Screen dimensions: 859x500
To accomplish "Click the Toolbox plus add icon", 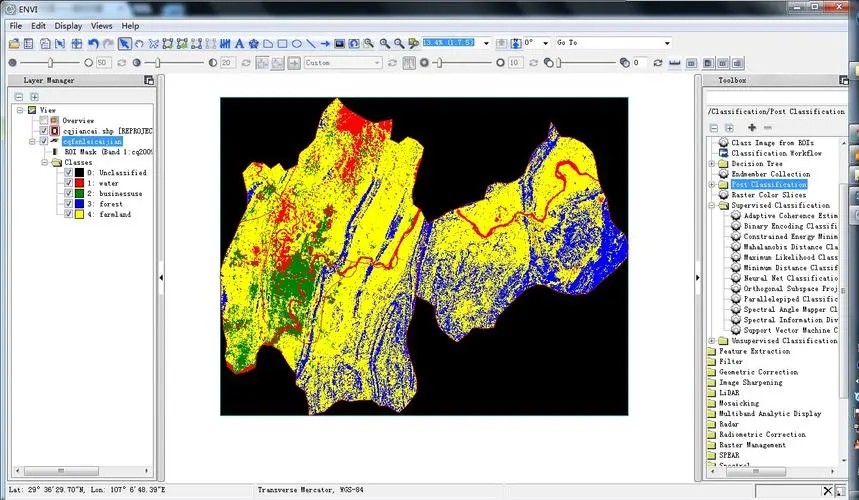I will pos(752,128).
